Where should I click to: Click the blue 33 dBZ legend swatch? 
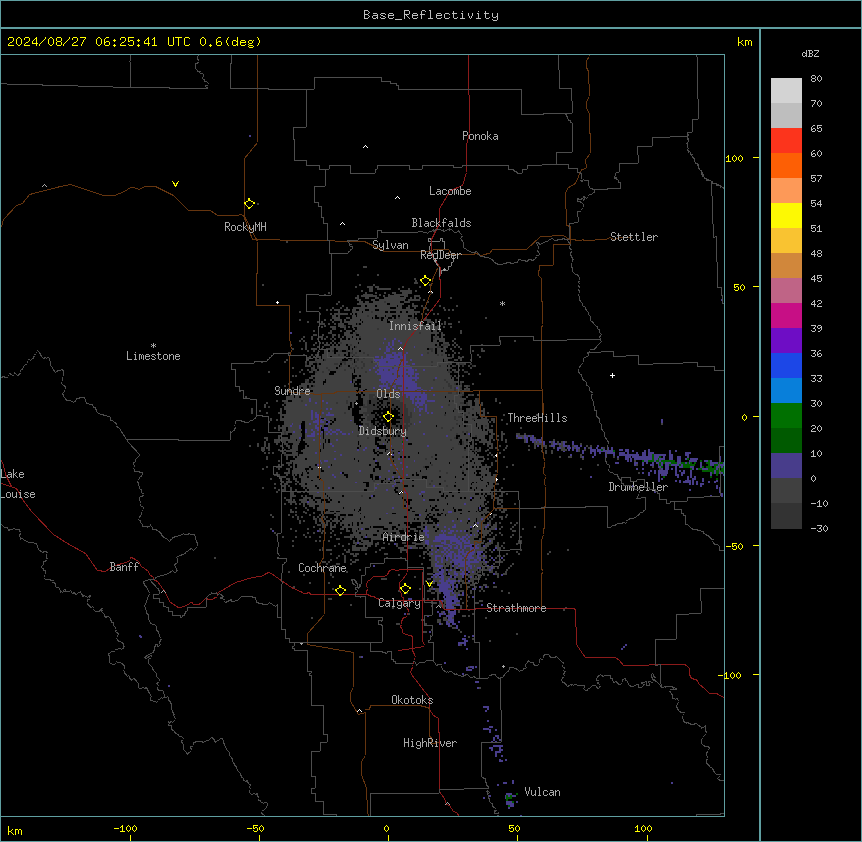[786, 365]
